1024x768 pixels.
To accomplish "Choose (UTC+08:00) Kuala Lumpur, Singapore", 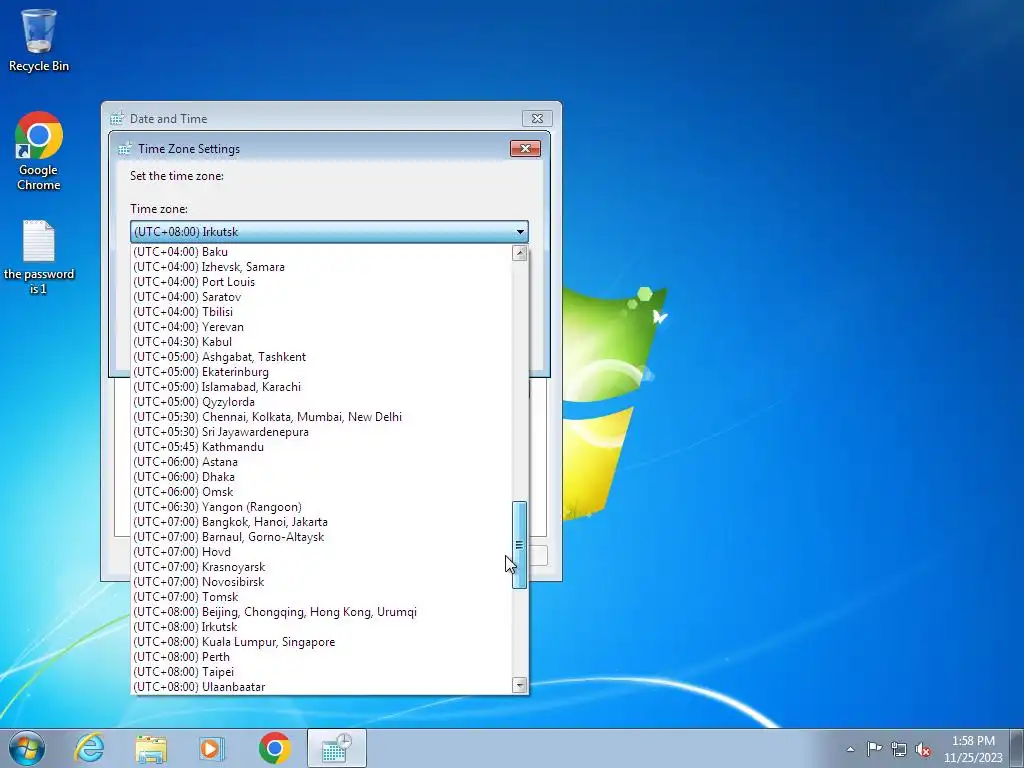I will 321,643.
